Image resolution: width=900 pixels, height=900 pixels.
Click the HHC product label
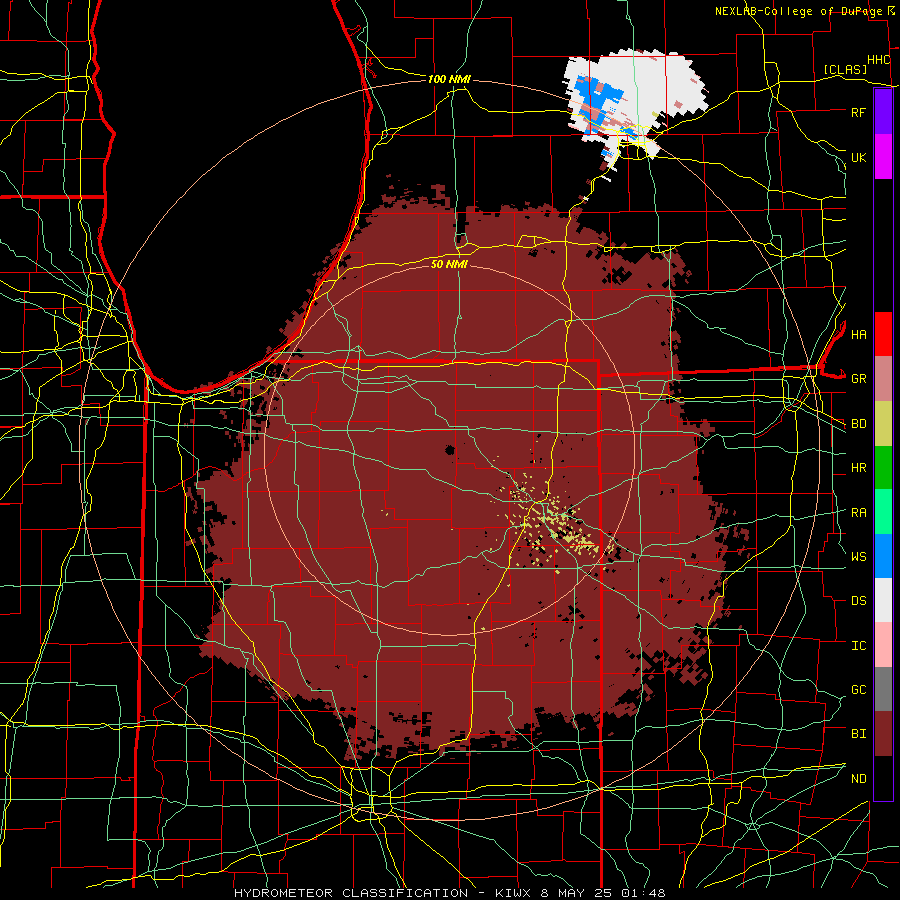tap(878, 60)
